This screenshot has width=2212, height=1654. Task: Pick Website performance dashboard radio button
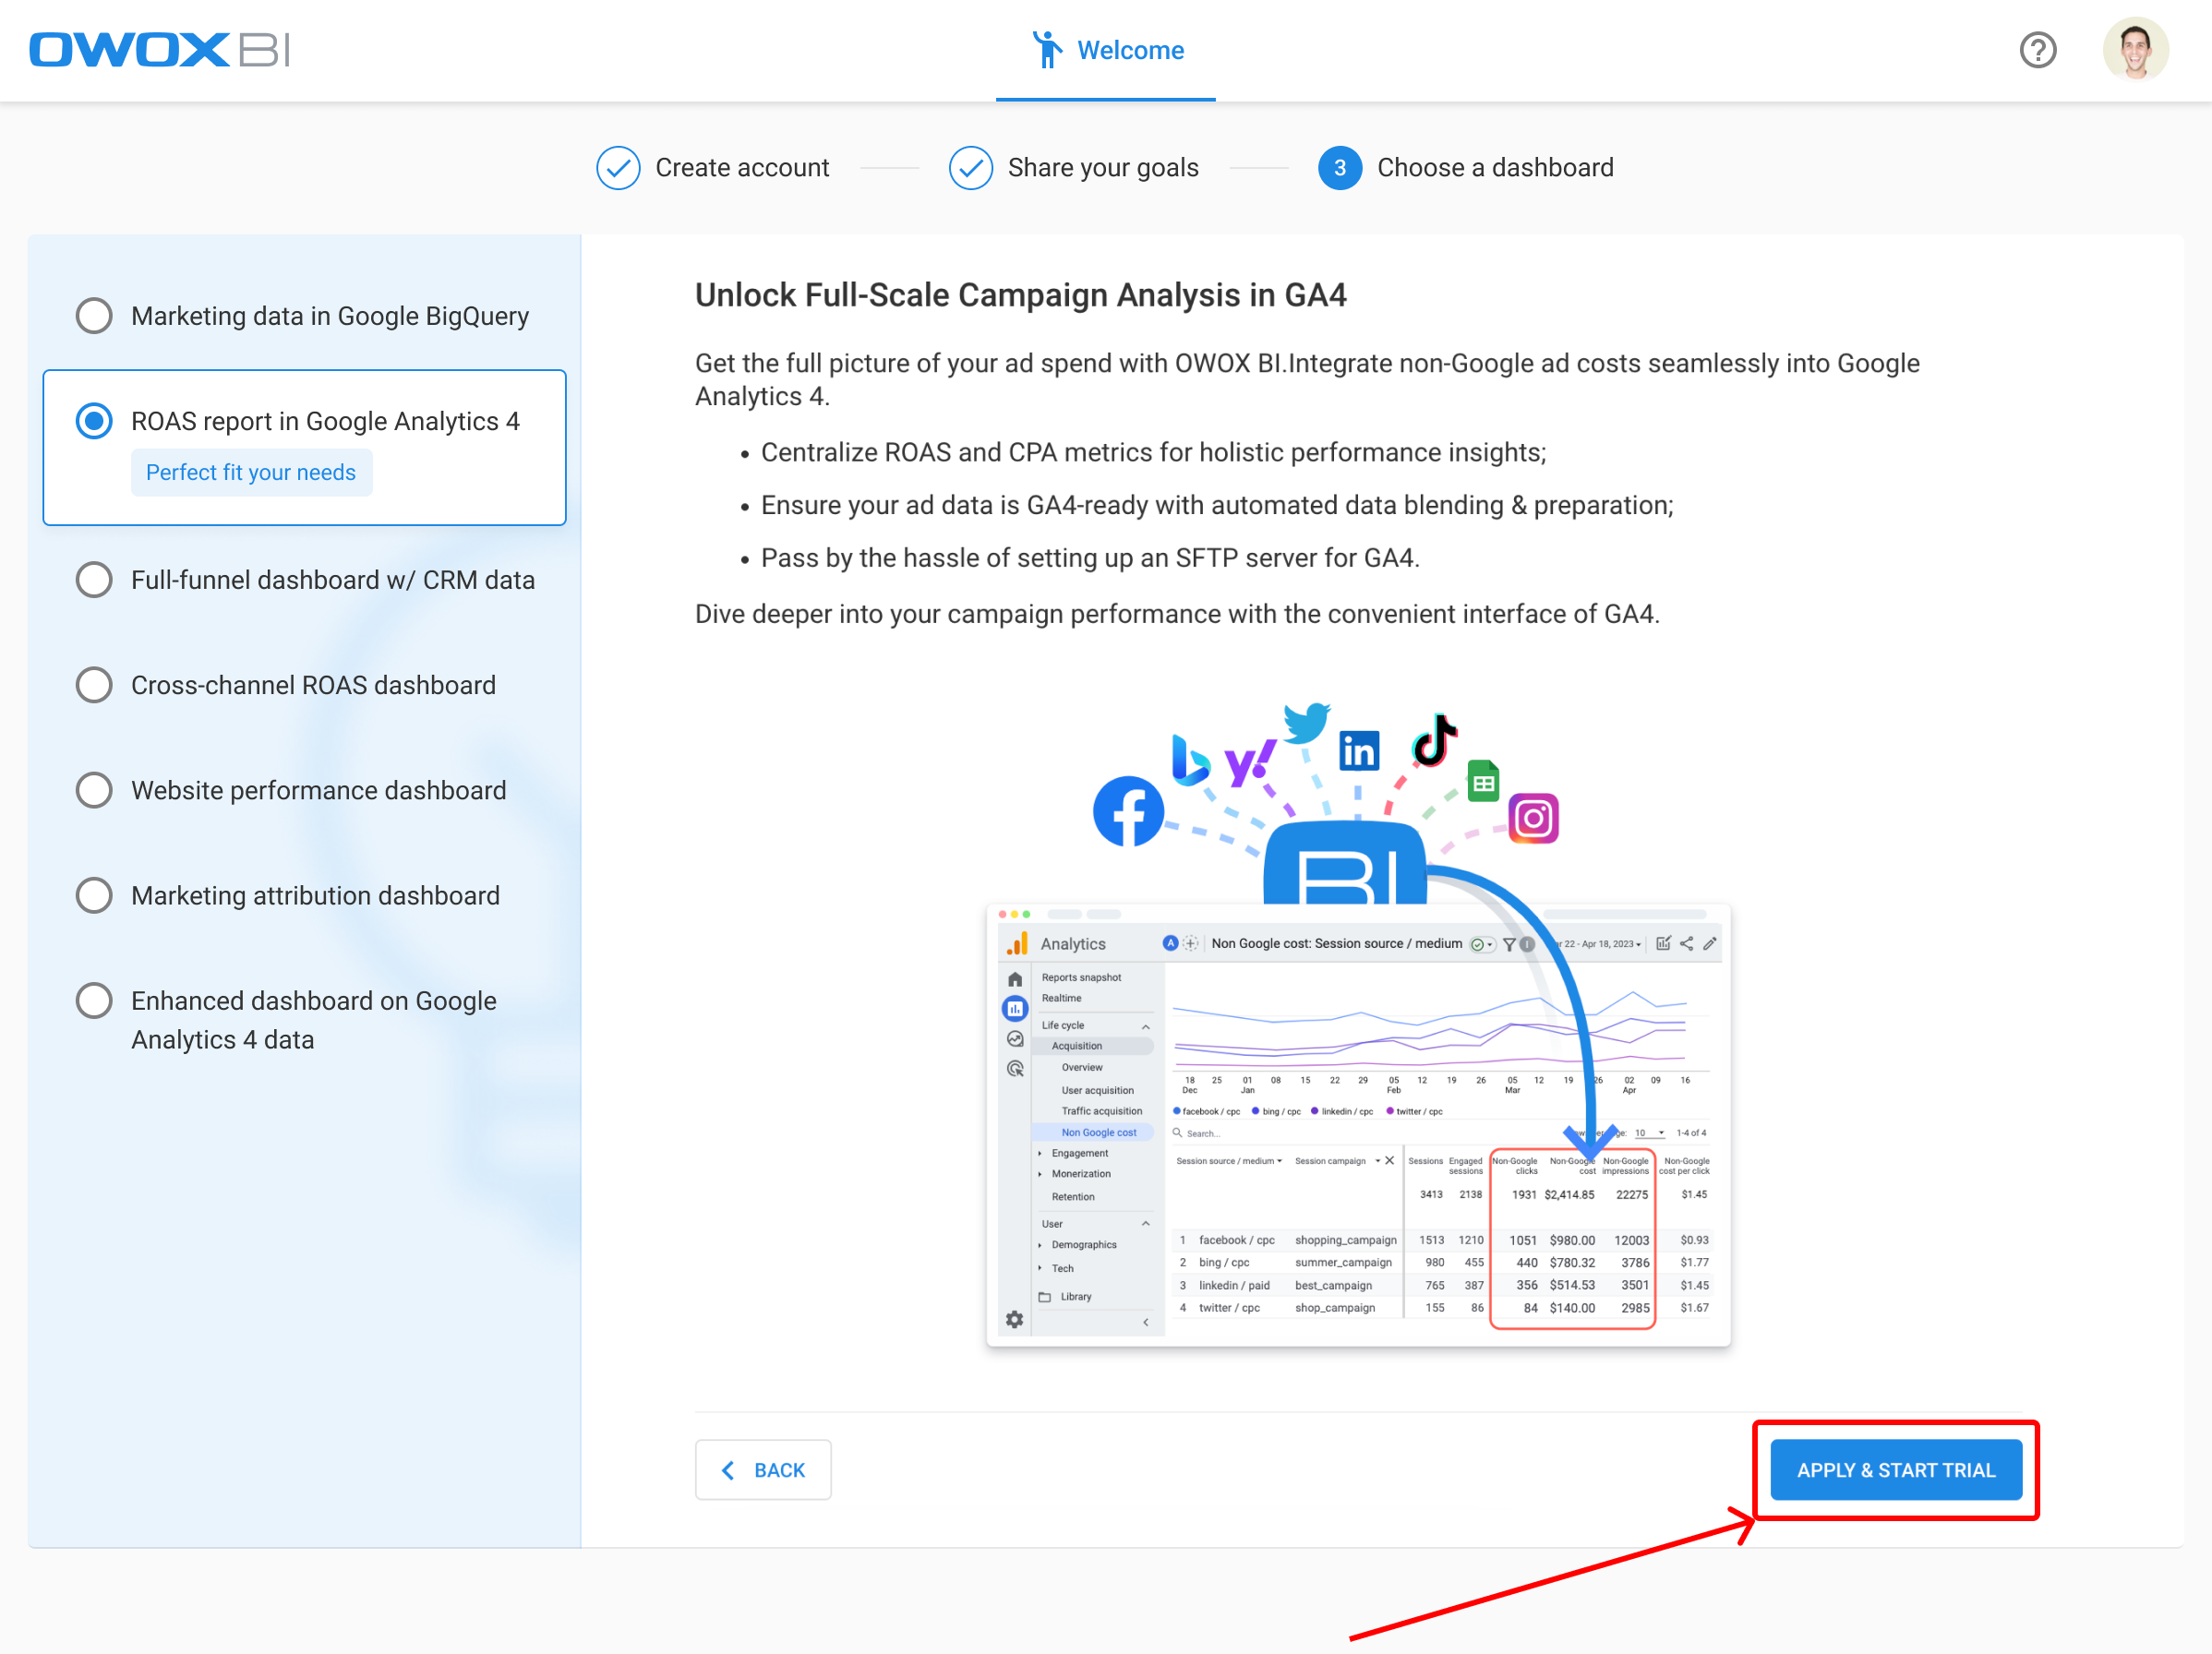click(94, 790)
